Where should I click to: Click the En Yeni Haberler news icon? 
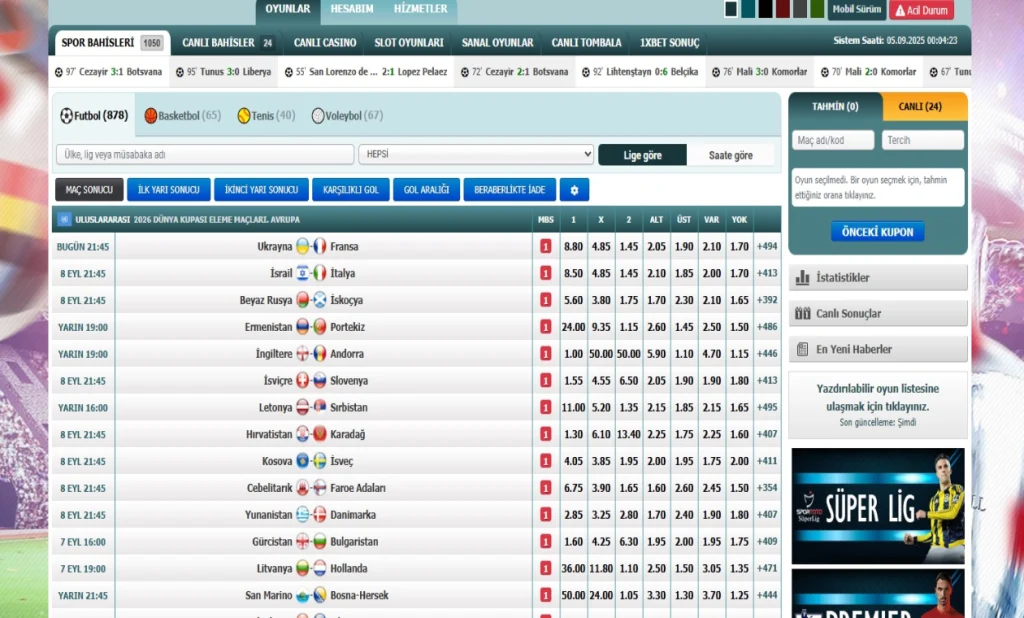coord(802,349)
